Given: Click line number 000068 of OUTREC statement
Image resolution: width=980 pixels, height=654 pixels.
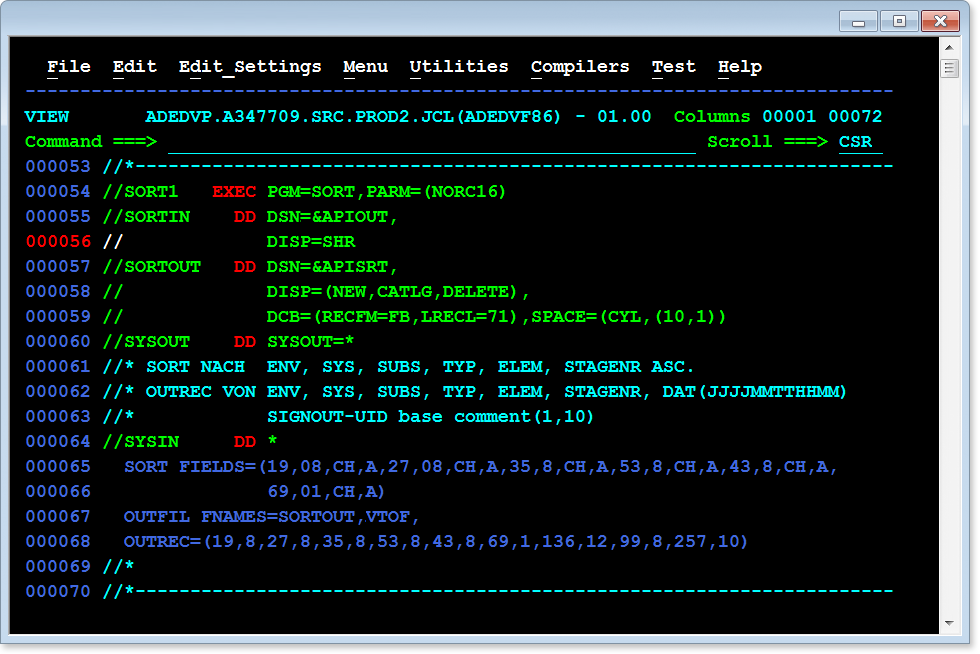Looking at the screenshot, I should pos(58,542).
